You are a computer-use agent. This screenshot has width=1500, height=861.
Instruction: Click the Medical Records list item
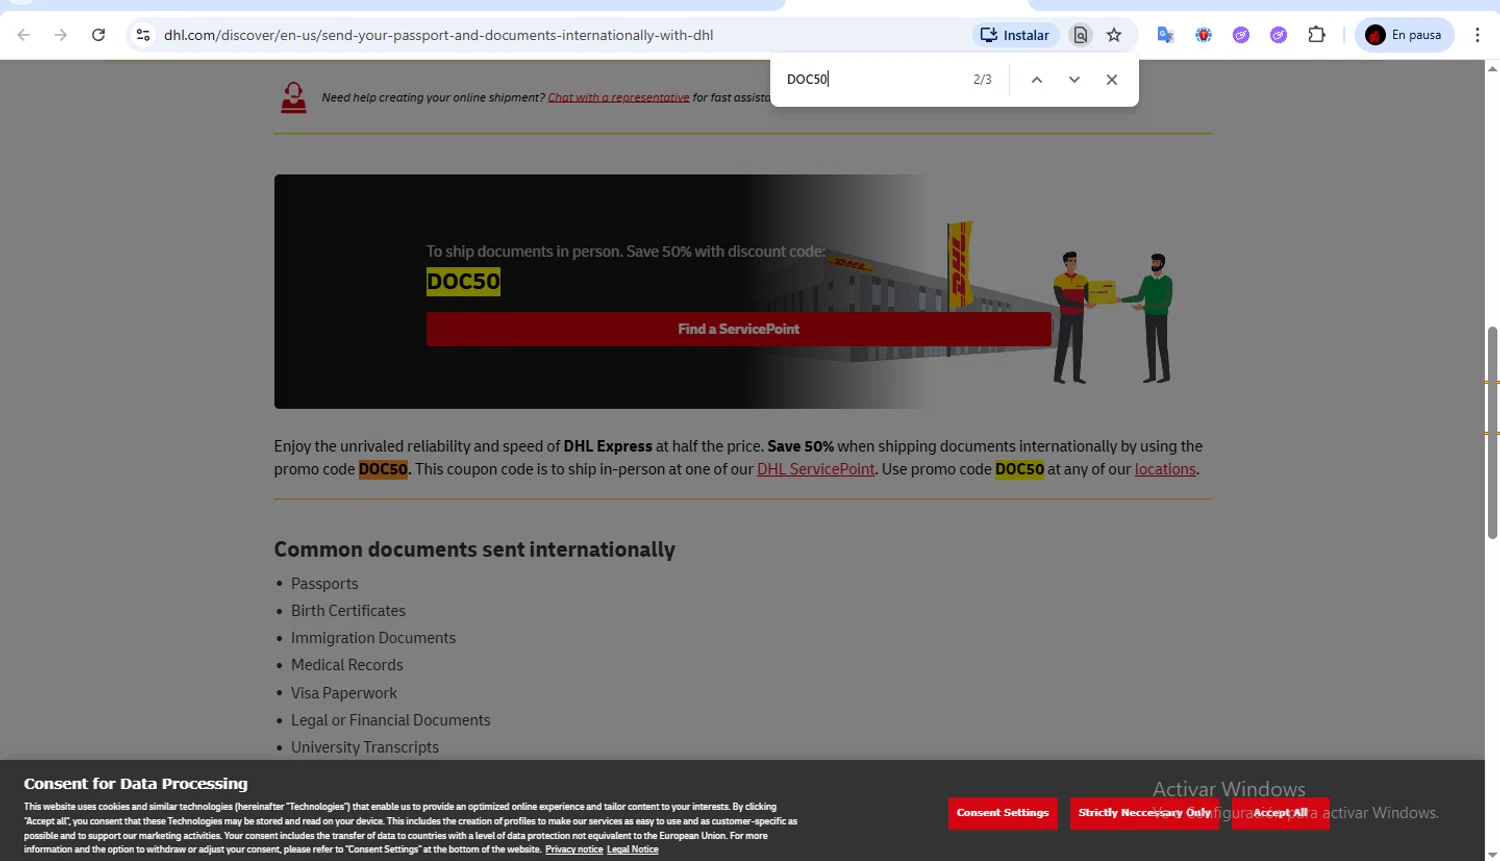(347, 665)
